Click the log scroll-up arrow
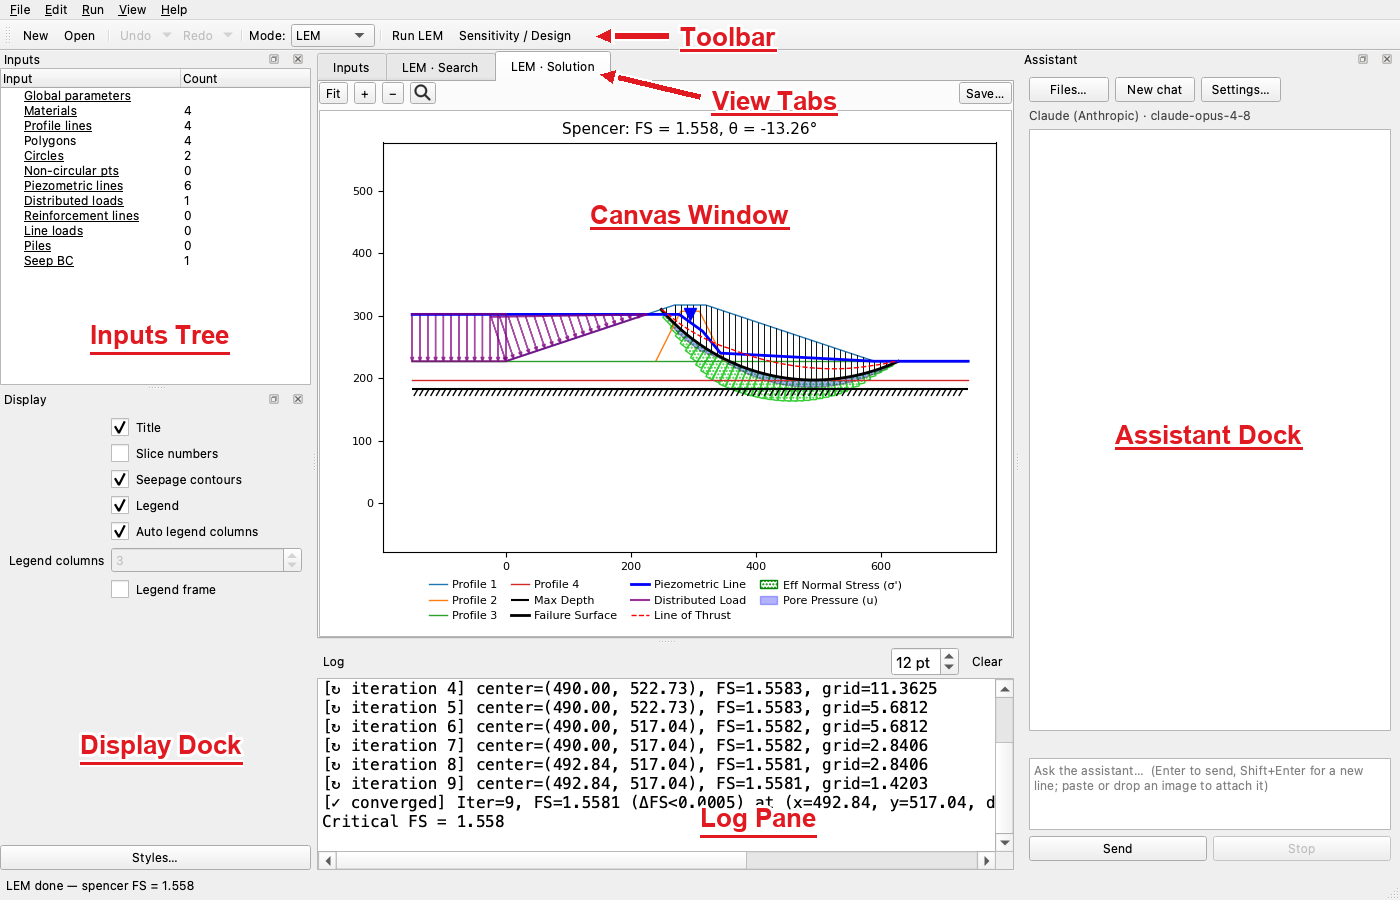The width and height of the screenshot is (1400, 900). [x=1005, y=688]
